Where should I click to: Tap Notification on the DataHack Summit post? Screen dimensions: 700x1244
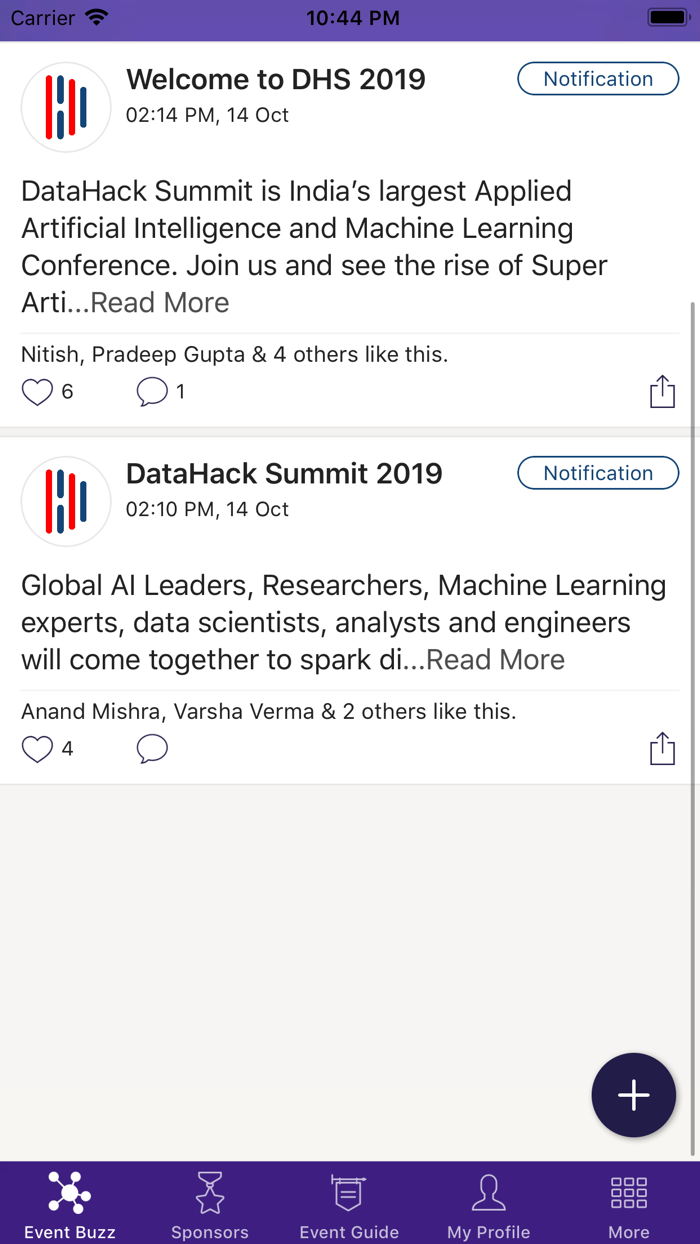[597, 473]
